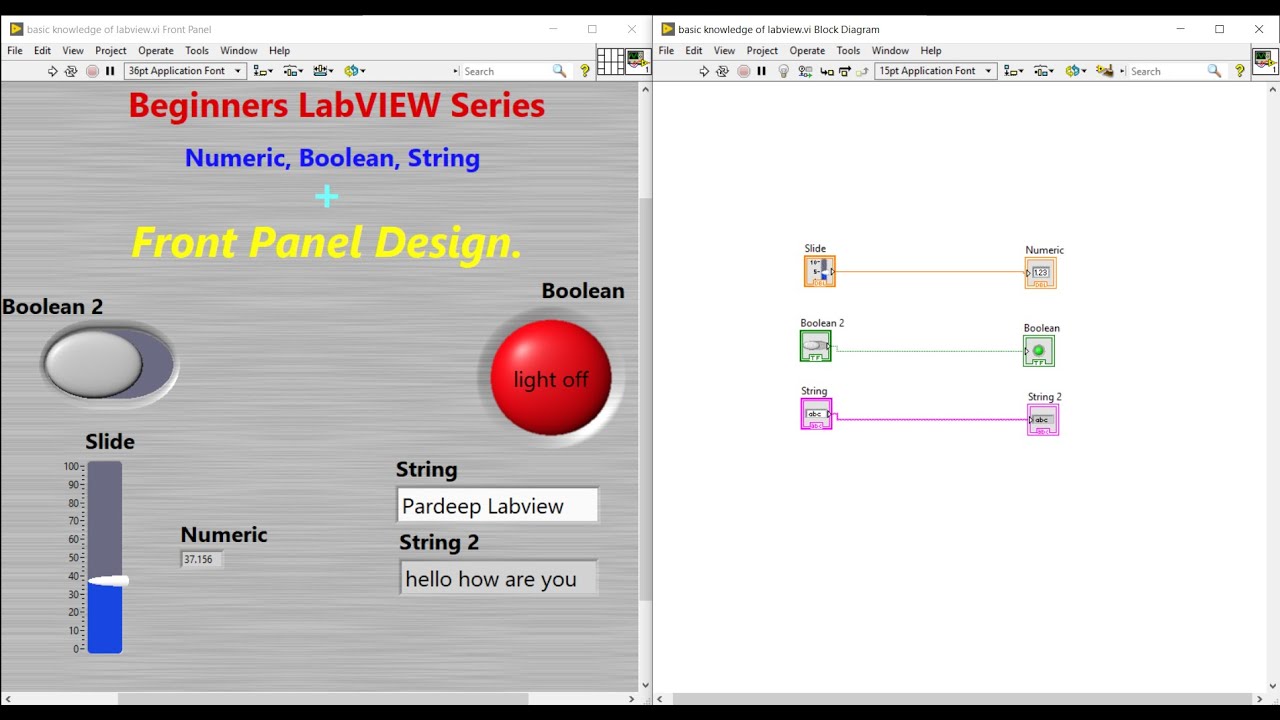The image size is (1280, 720).
Task: Click Step Out debugging icon
Action: coord(862,71)
